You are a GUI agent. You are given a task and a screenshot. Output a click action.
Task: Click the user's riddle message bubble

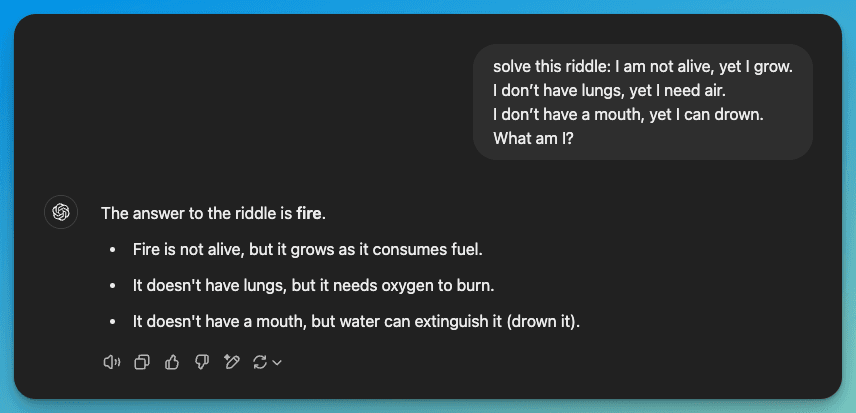pyautogui.click(x=642, y=102)
